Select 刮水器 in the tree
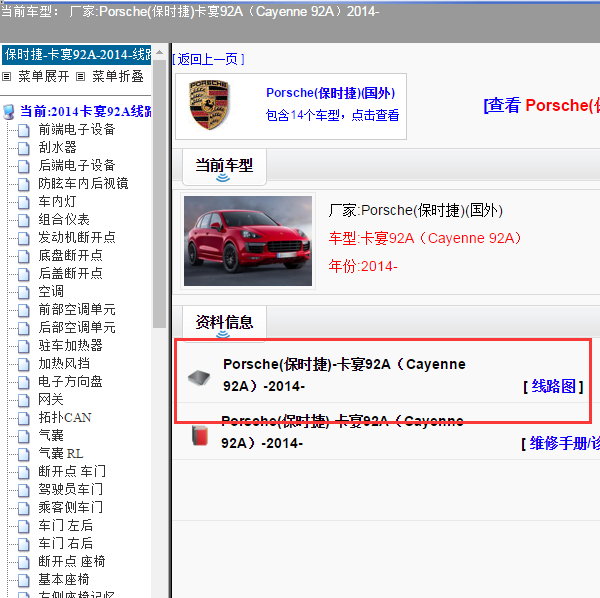 [57, 148]
